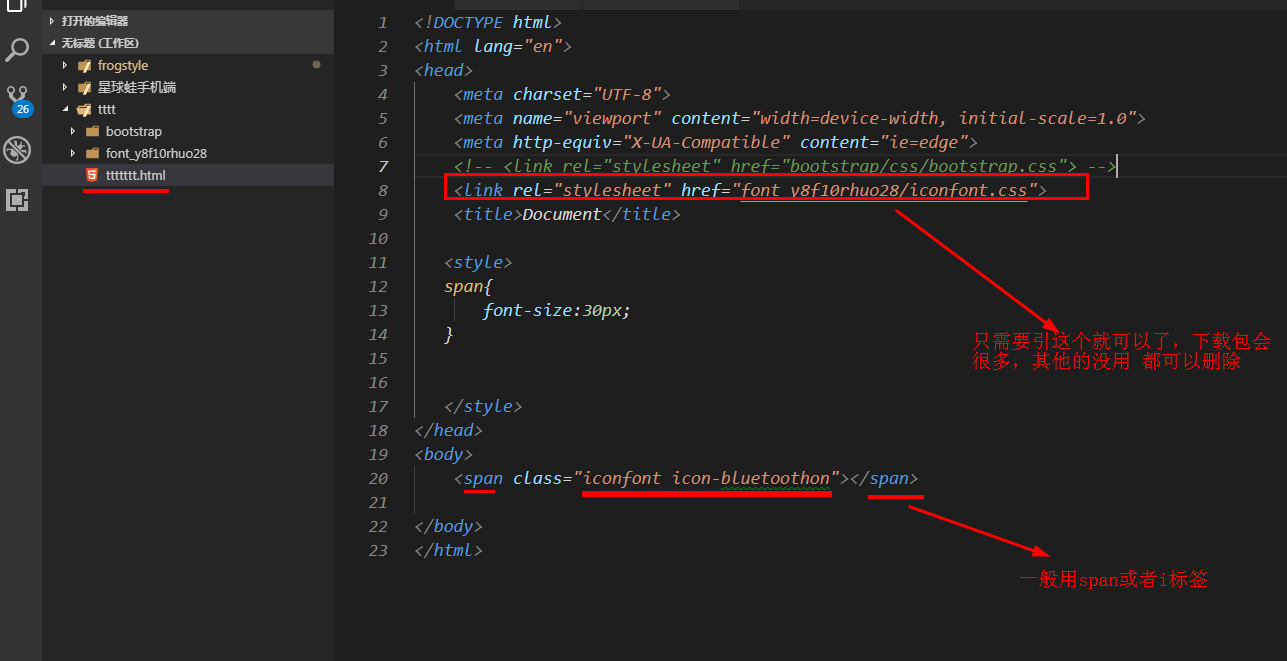Click the meta viewport line
The width and height of the screenshot is (1287, 661).
(799, 118)
